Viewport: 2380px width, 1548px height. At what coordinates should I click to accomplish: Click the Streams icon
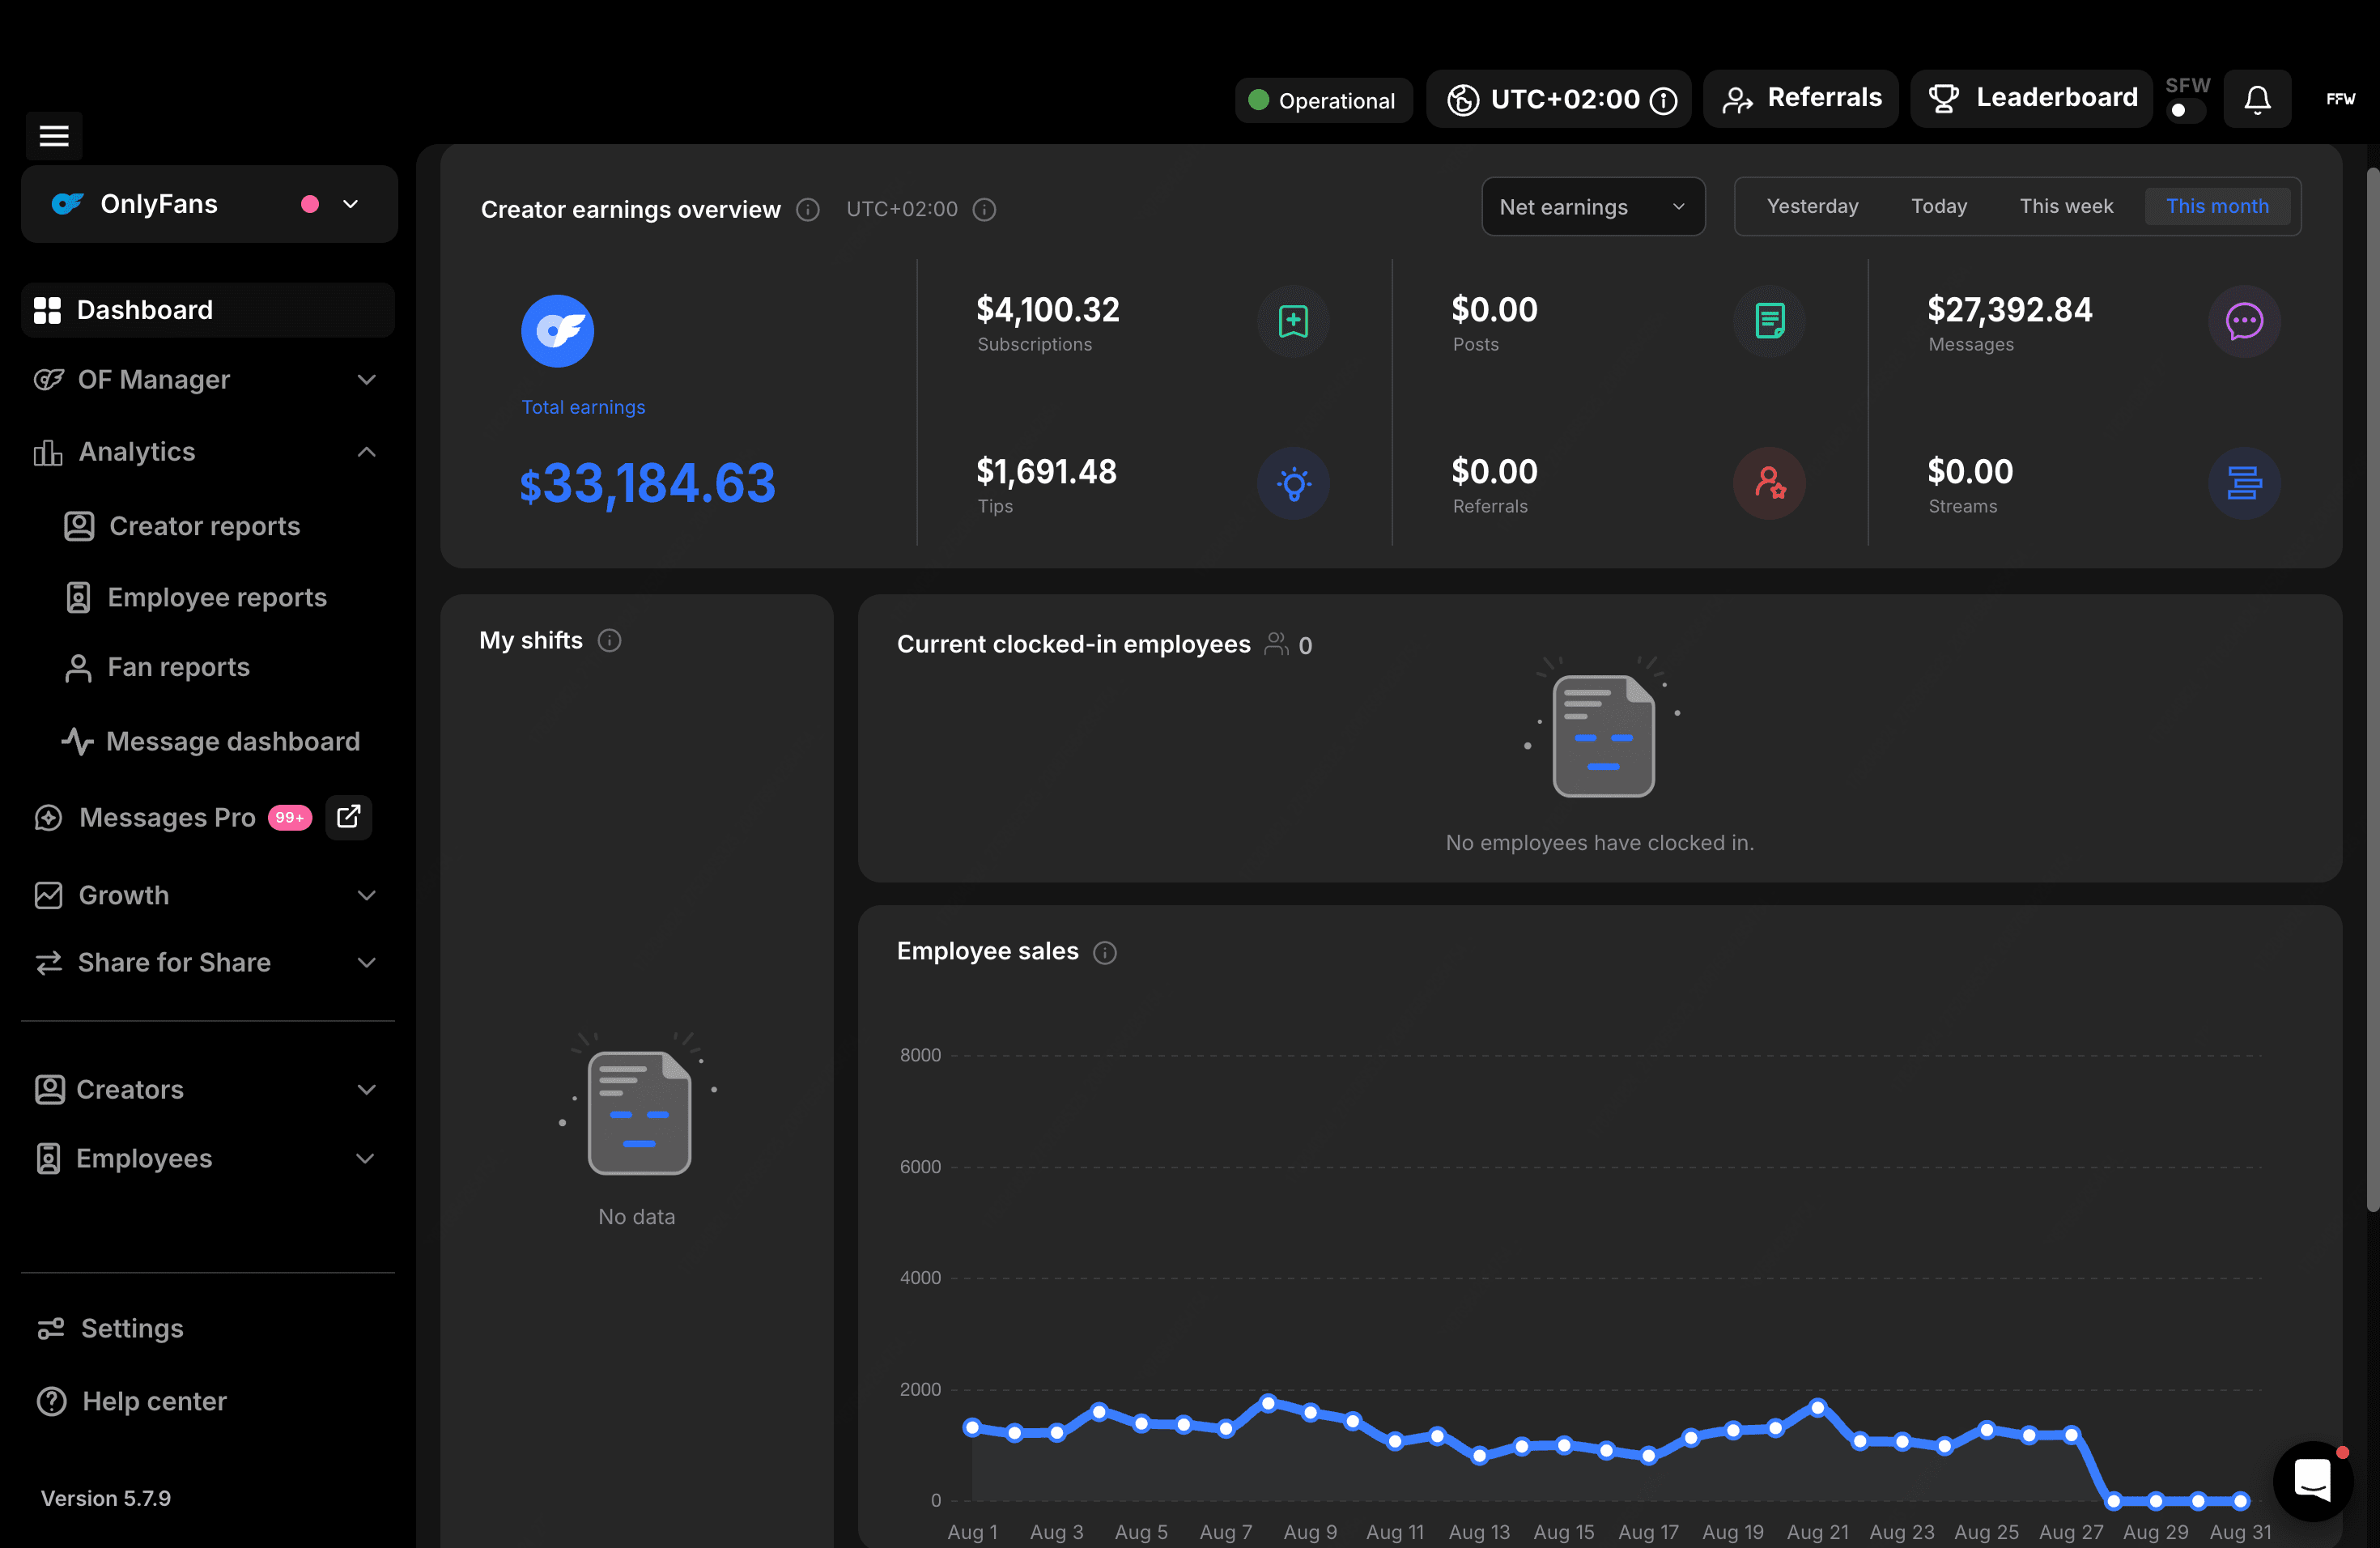2244,484
